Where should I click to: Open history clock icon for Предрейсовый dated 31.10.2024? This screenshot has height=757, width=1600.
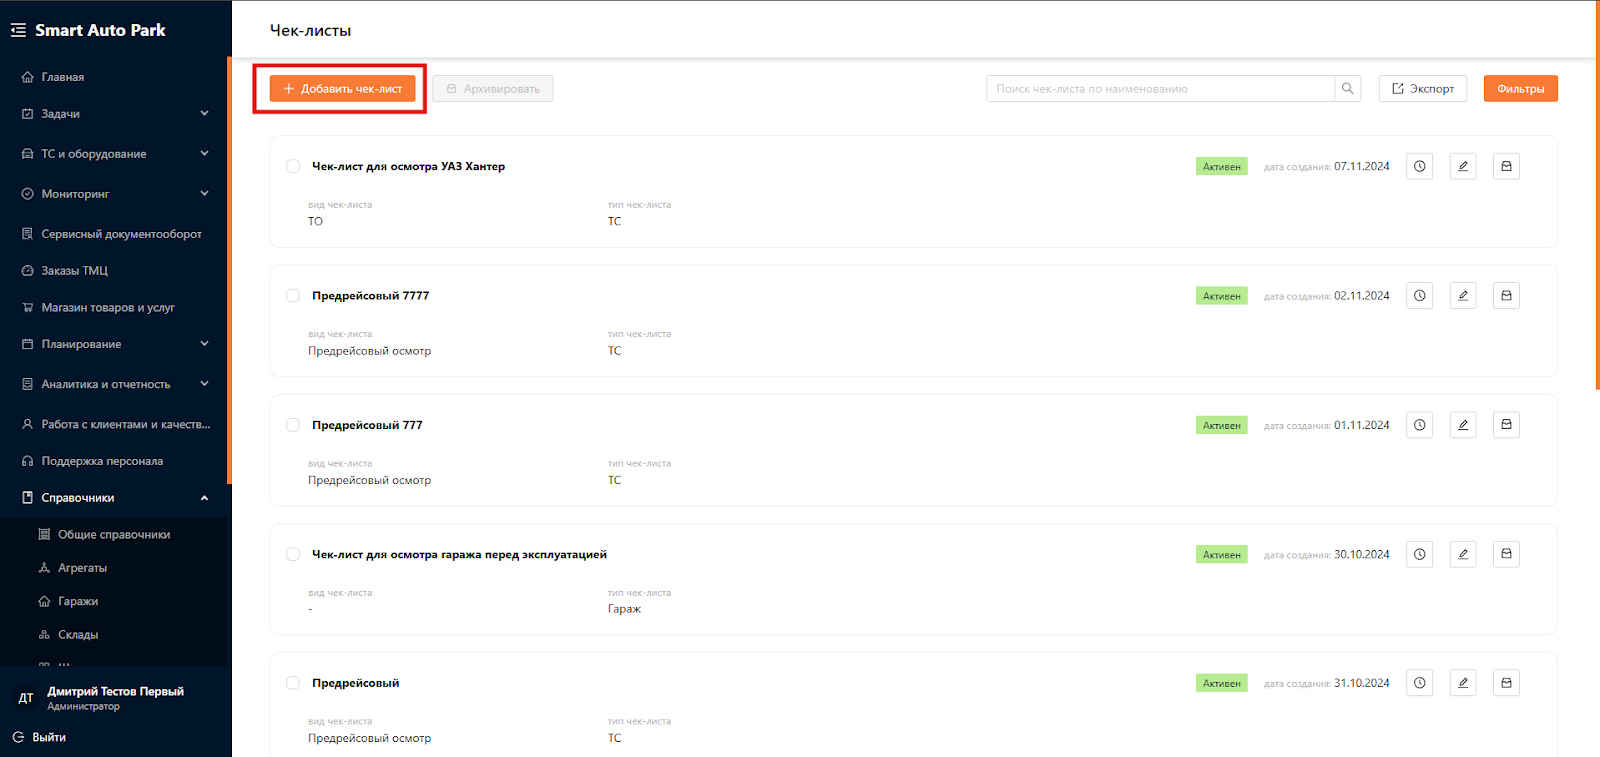1419,683
